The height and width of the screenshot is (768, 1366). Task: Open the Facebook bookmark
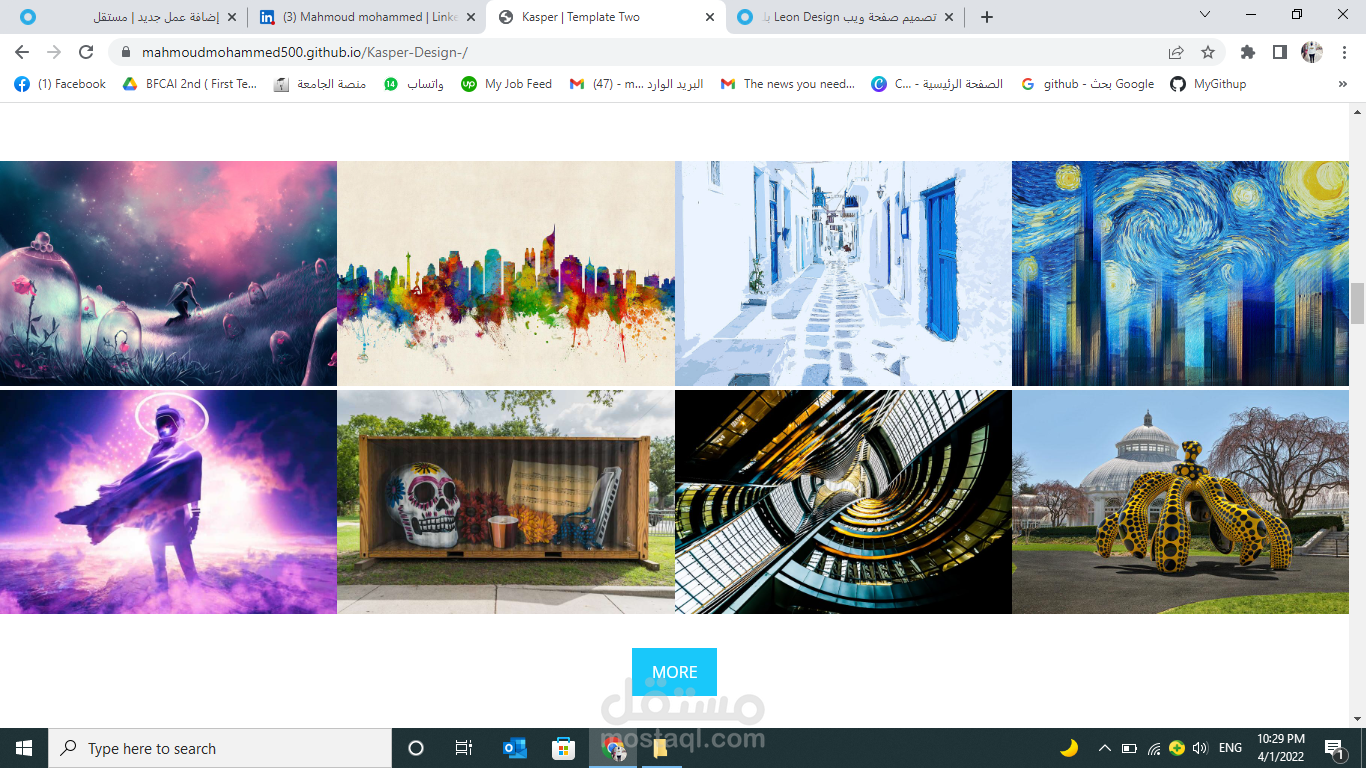point(60,84)
